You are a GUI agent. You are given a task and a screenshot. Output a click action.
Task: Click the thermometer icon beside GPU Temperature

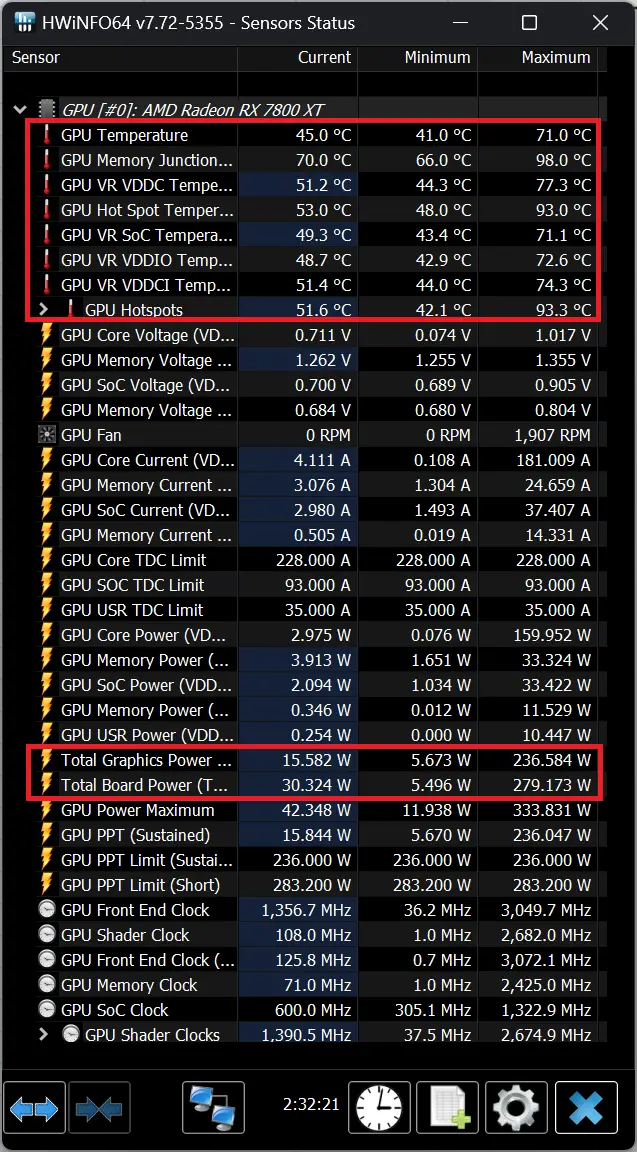[46, 135]
